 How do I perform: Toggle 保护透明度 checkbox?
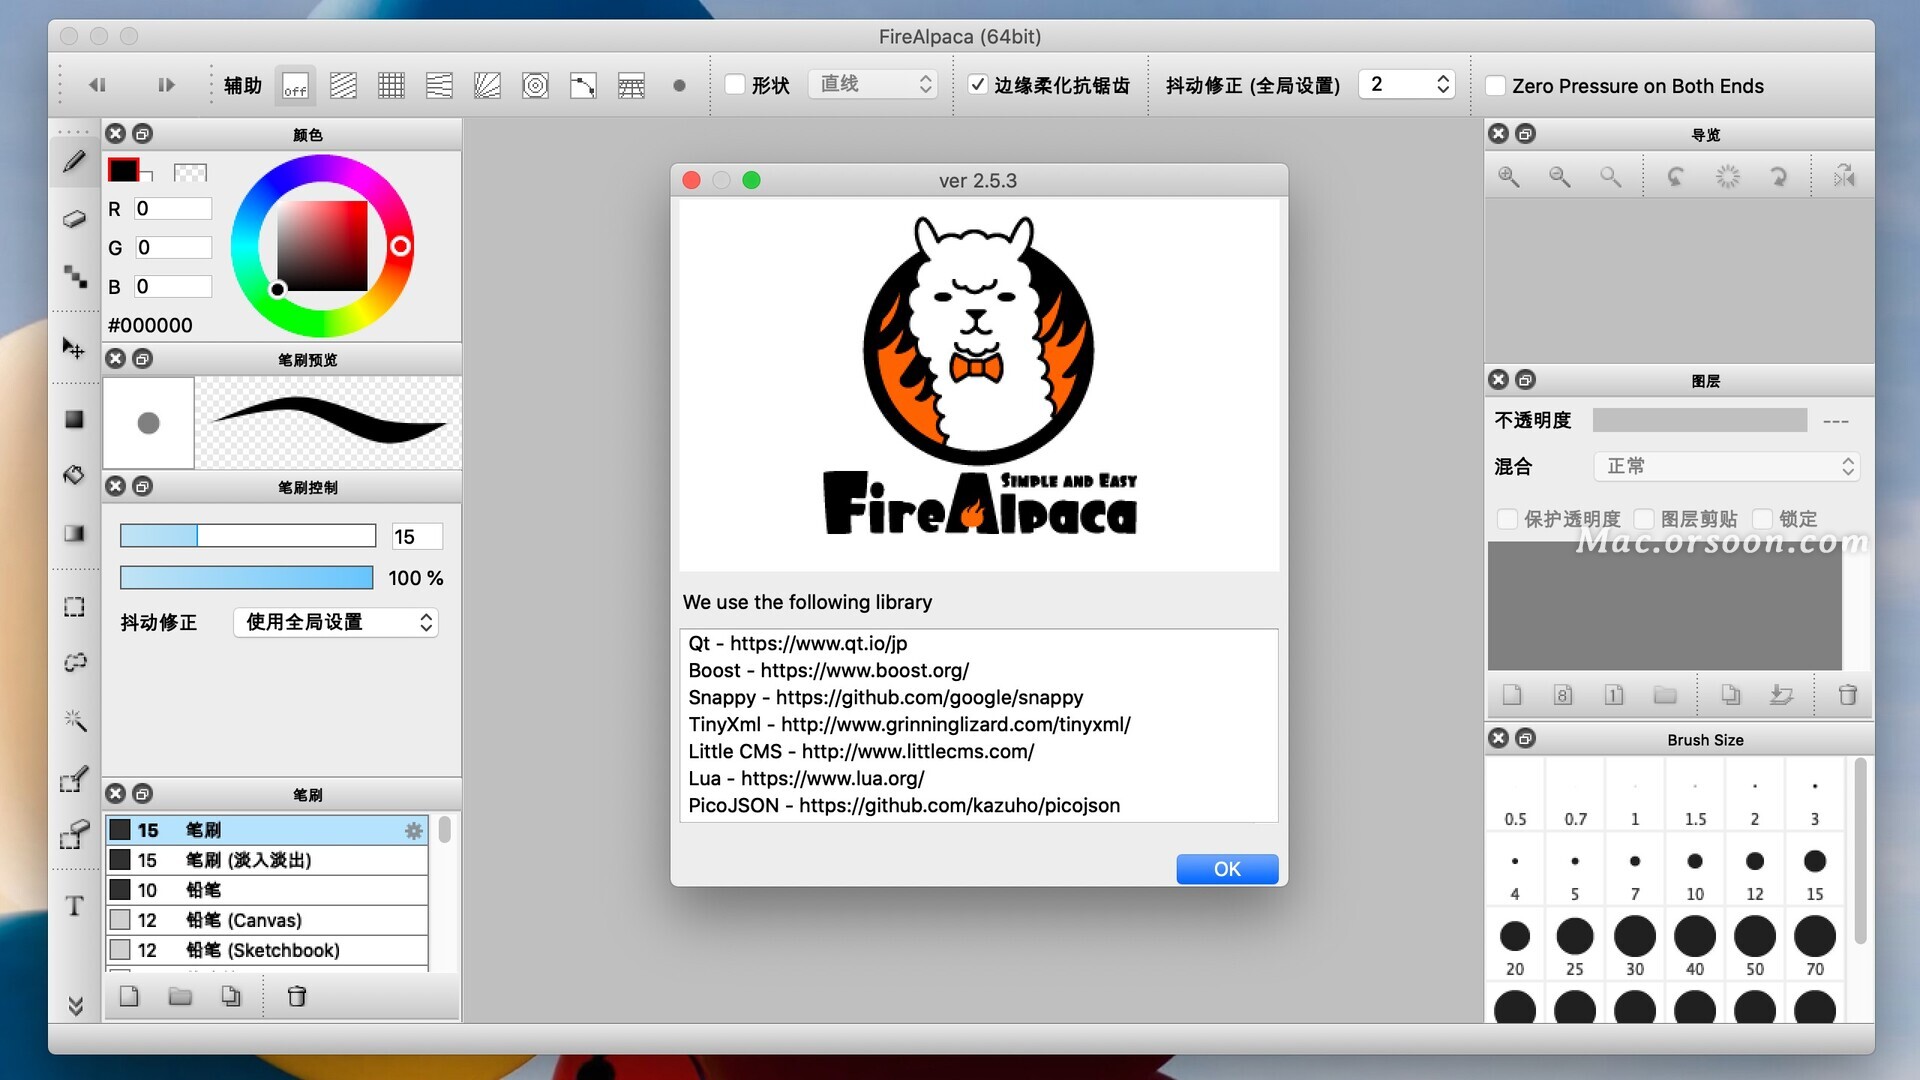(x=1507, y=519)
